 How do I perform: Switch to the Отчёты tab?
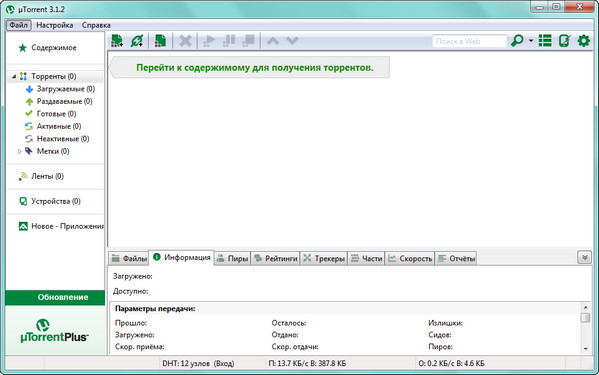point(456,259)
